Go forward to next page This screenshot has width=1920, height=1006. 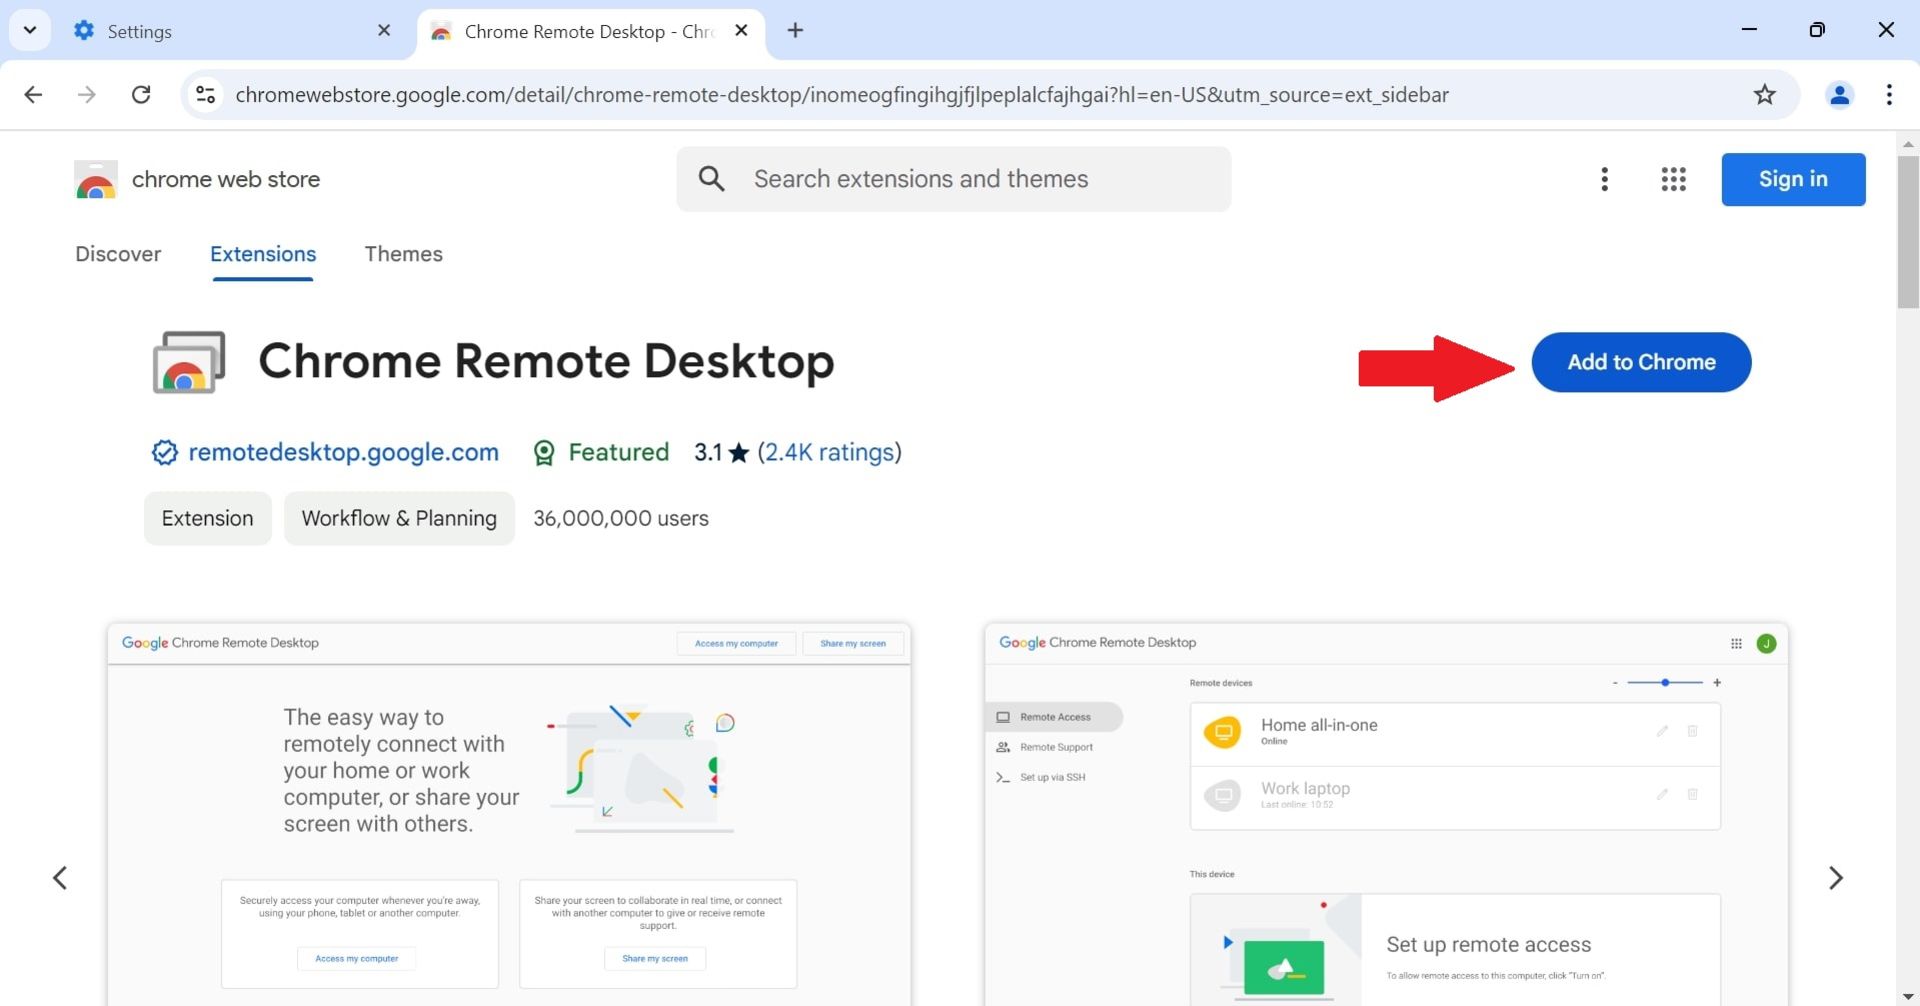(87, 95)
